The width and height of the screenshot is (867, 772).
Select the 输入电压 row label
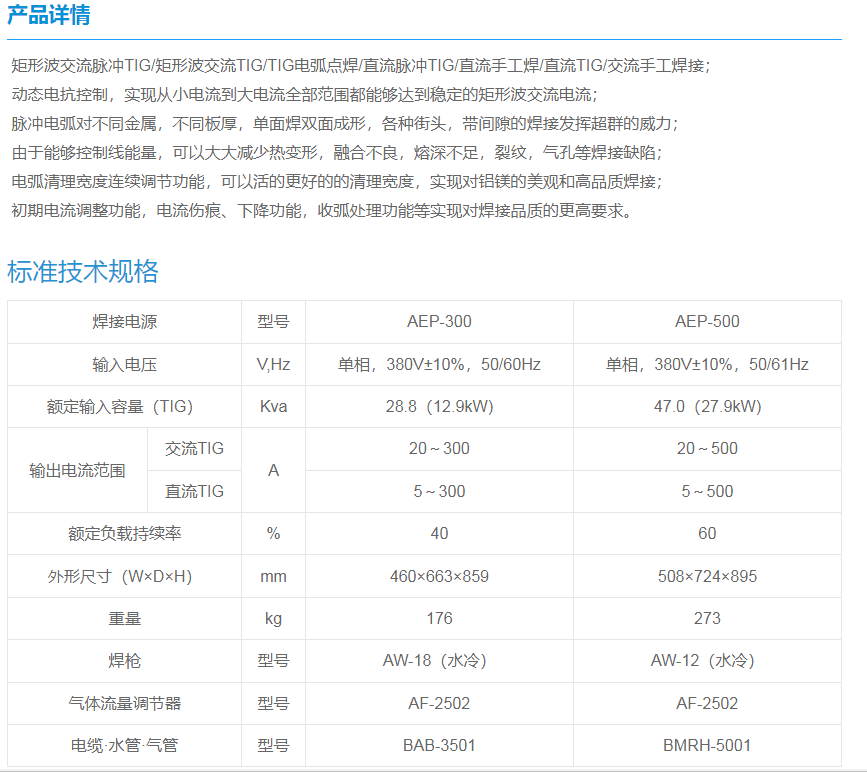click(125, 364)
